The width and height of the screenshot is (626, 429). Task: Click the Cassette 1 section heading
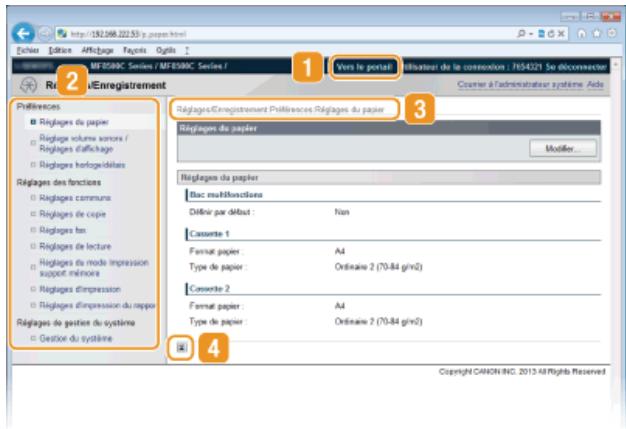coord(209,234)
